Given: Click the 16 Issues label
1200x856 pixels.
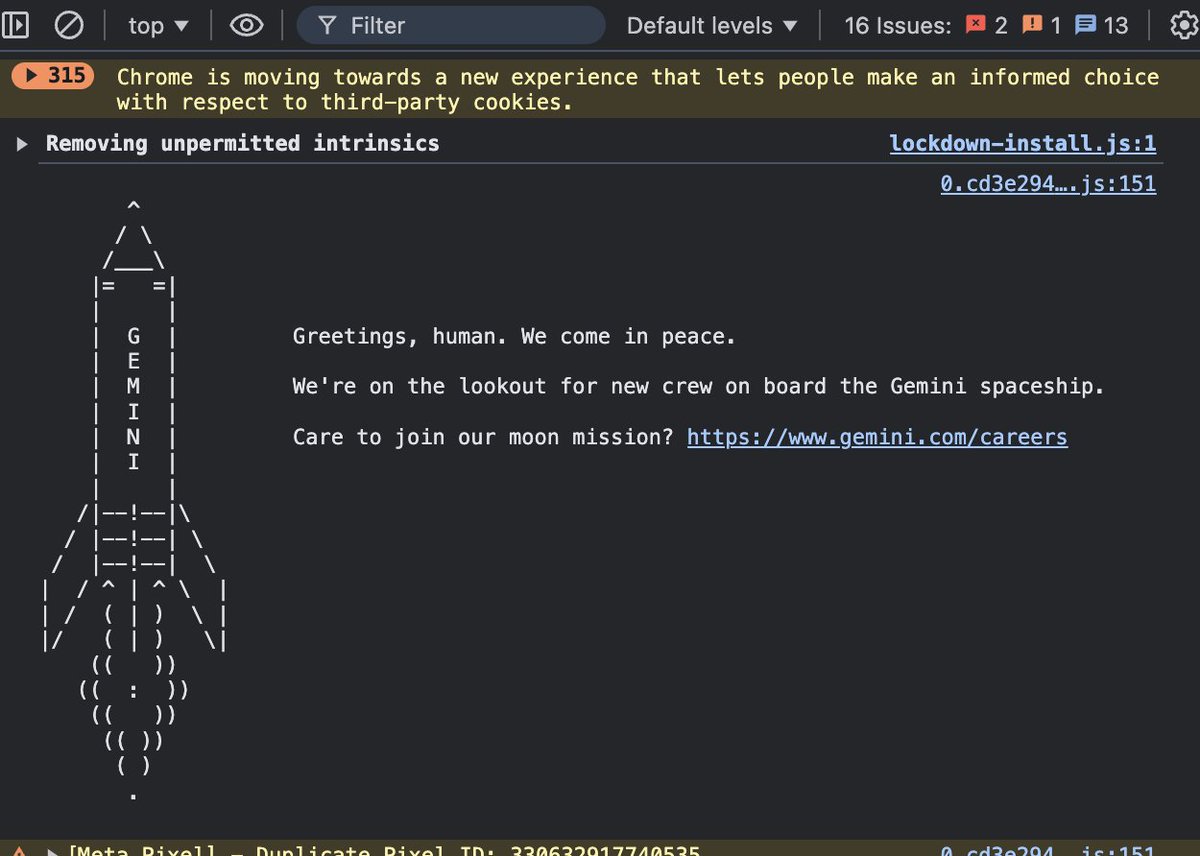Looking at the screenshot, I should (897, 25).
